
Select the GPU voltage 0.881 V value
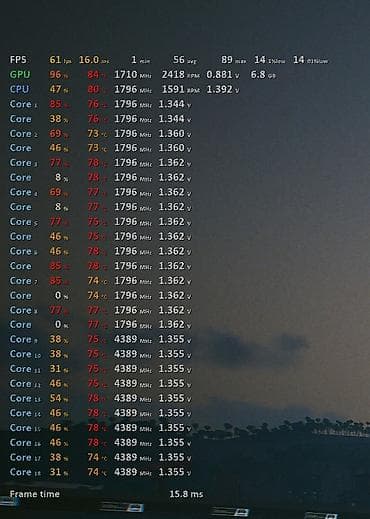(x=223, y=75)
